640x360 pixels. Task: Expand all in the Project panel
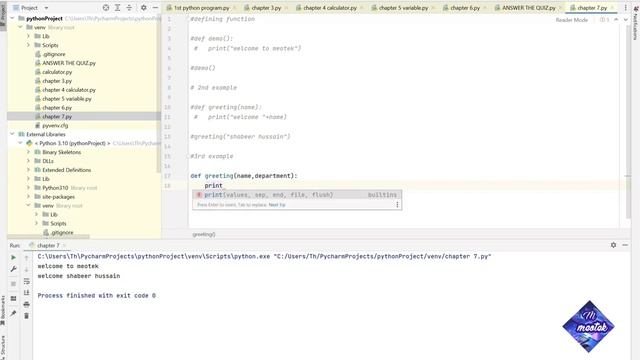(118, 8)
